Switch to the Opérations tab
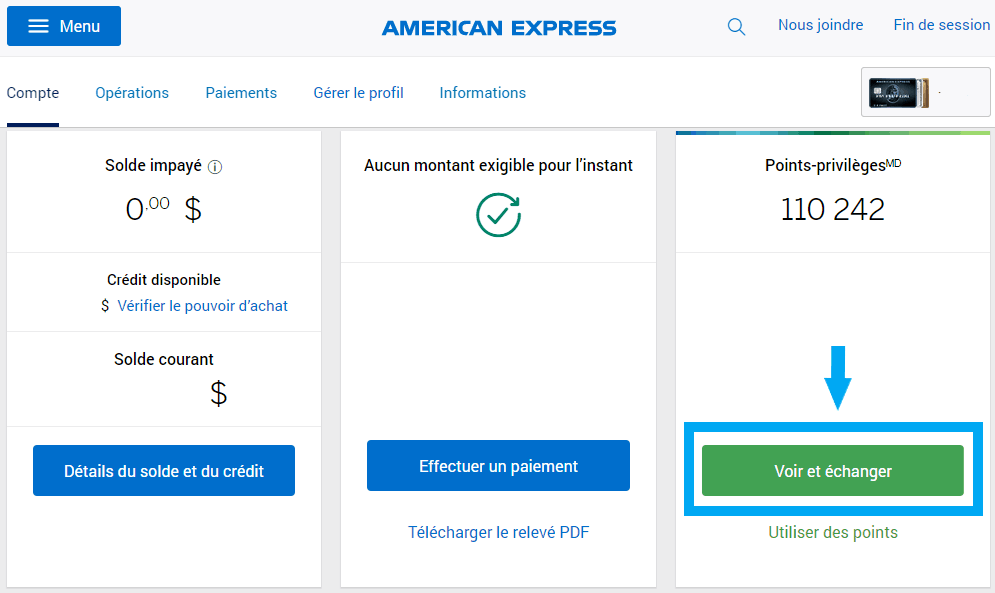 [x=131, y=92]
